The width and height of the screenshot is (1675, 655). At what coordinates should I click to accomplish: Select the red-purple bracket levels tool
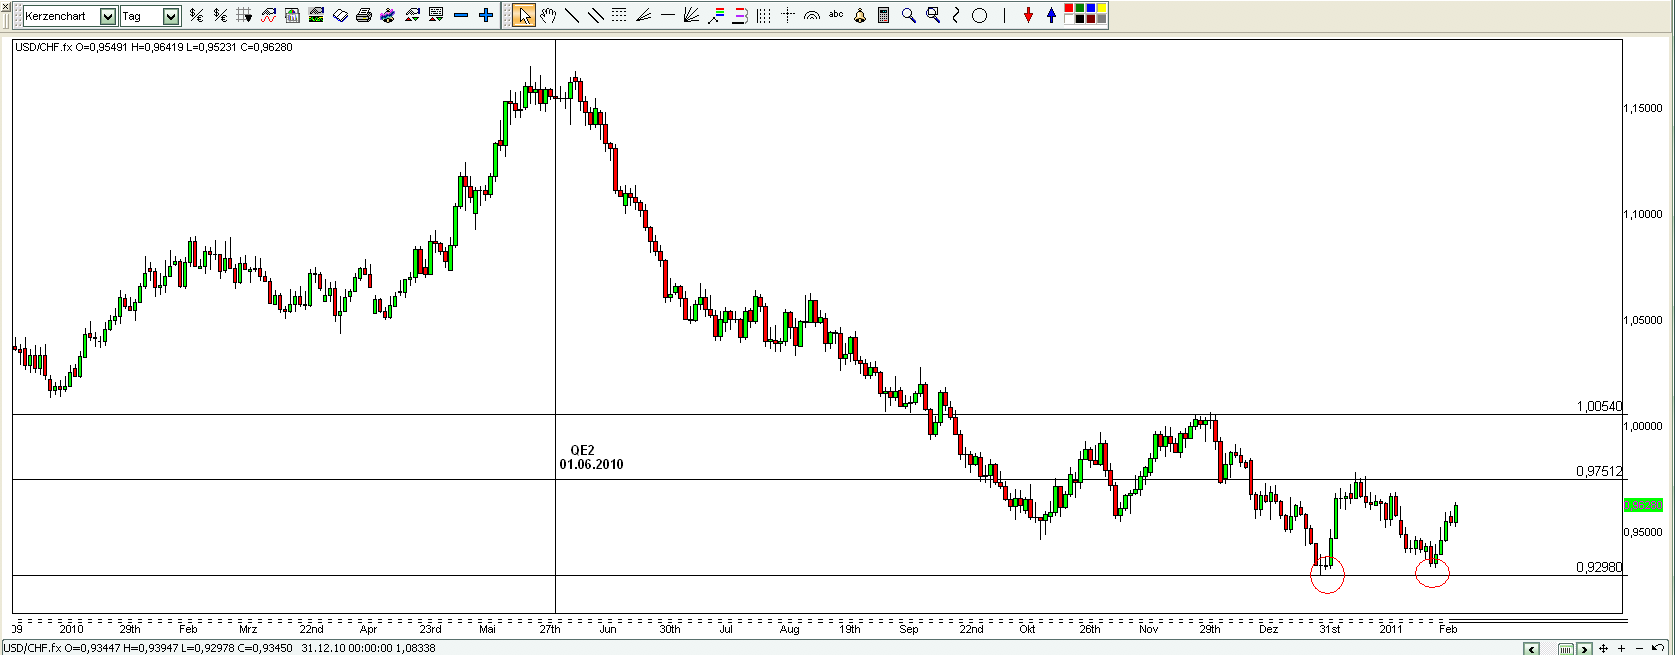(739, 15)
